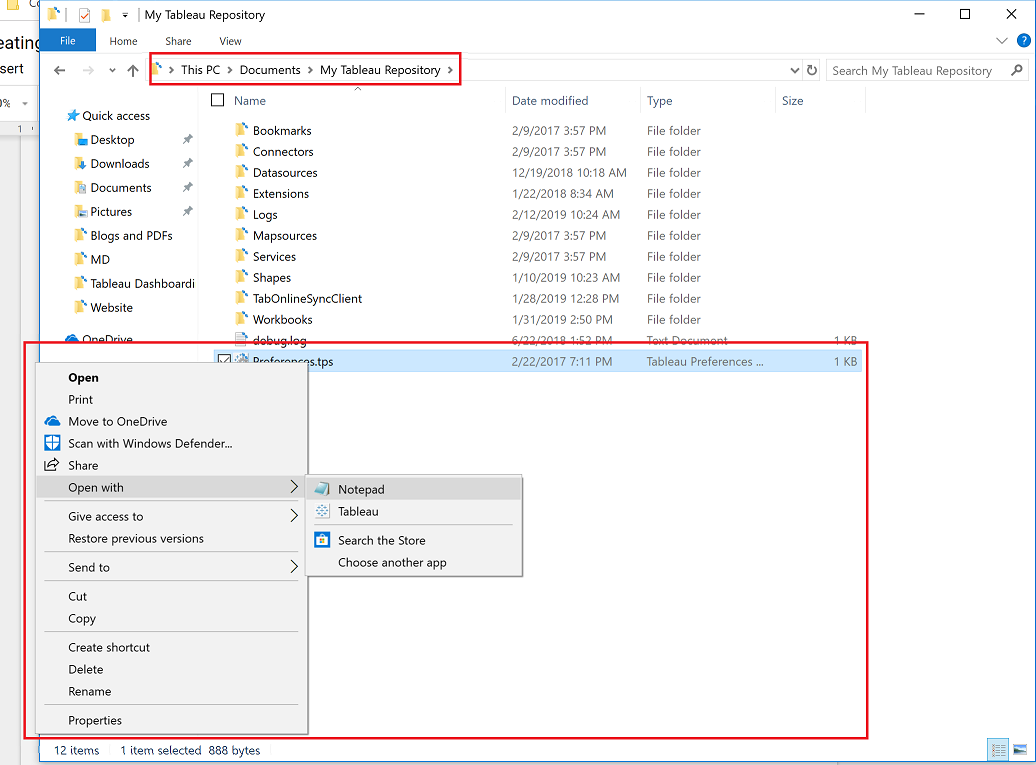Select the Extensions folder icon
This screenshot has width=1036, height=765.
(242, 193)
